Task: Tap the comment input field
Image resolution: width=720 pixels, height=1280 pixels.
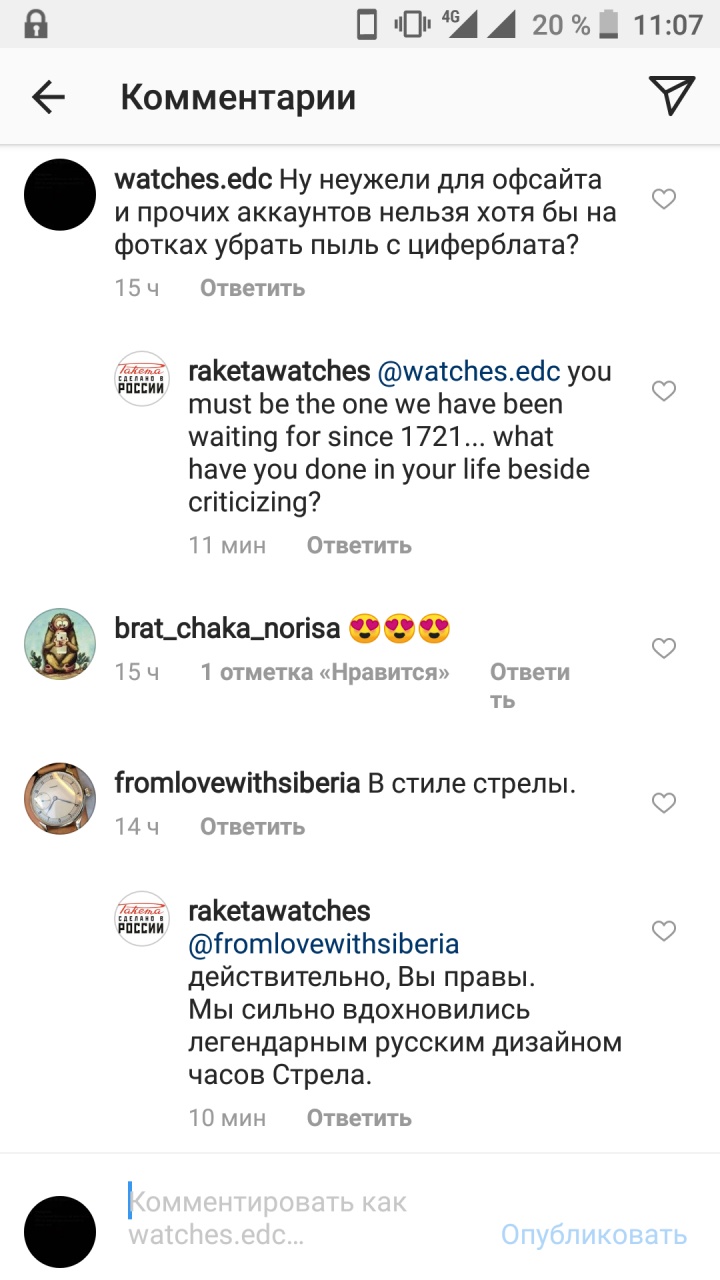Action: click(300, 1218)
